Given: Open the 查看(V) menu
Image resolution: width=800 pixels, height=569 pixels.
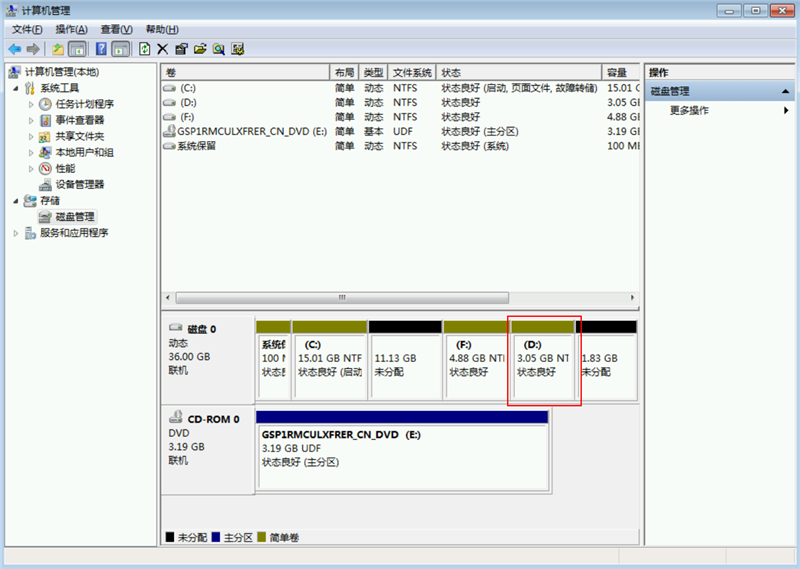Looking at the screenshot, I should coord(116,29).
